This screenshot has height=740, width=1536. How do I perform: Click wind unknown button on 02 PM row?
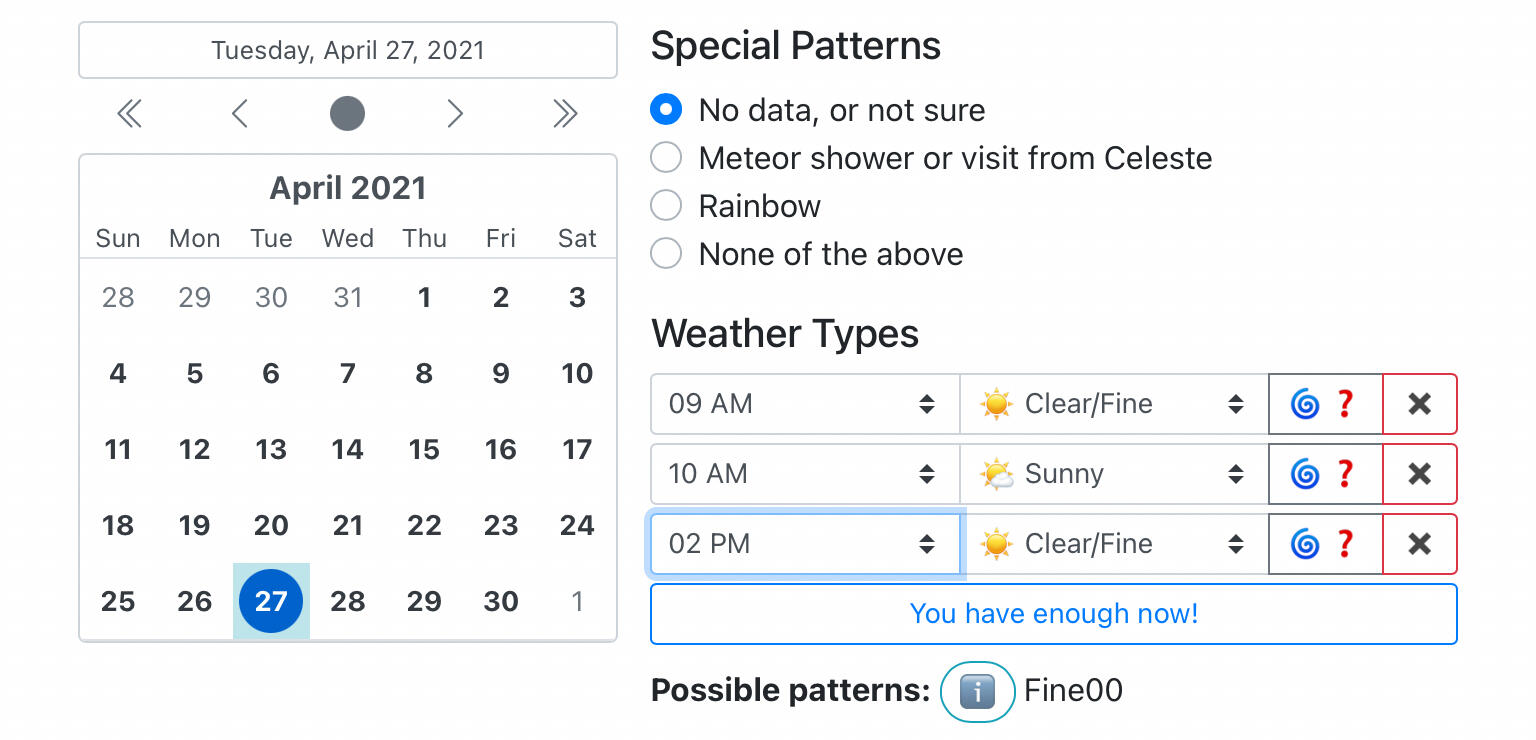click(x=1324, y=544)
